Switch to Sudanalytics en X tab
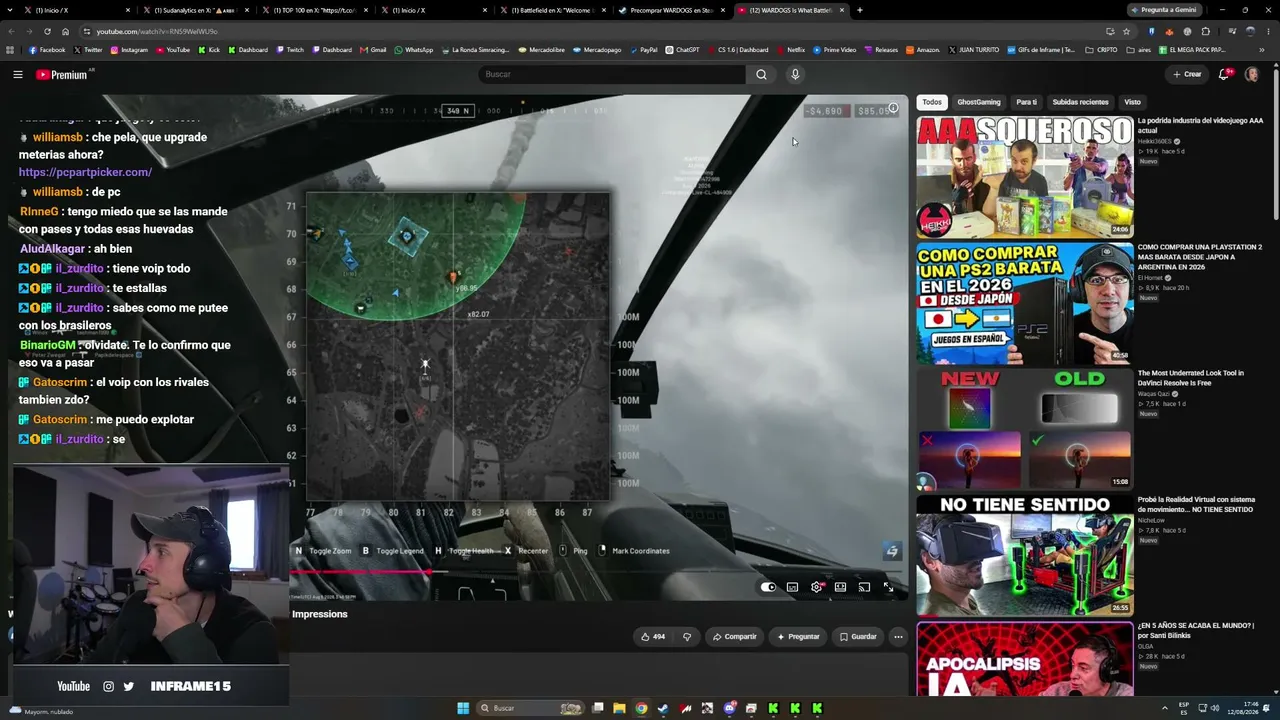Viewport: 1280px width, 720px height. click(195, 10)
